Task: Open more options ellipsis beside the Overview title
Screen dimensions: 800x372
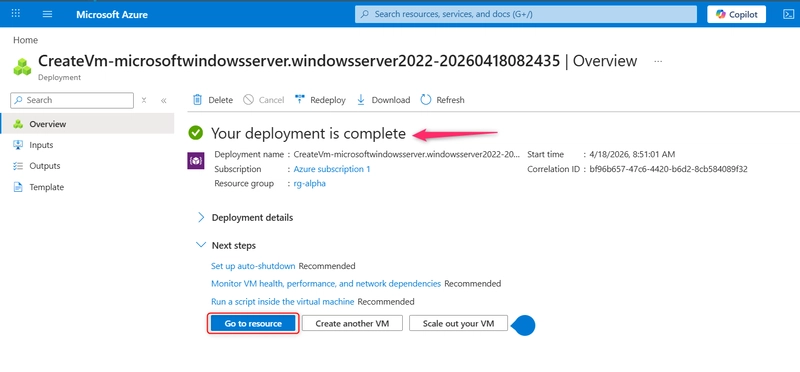Action: tap(658, 61)
